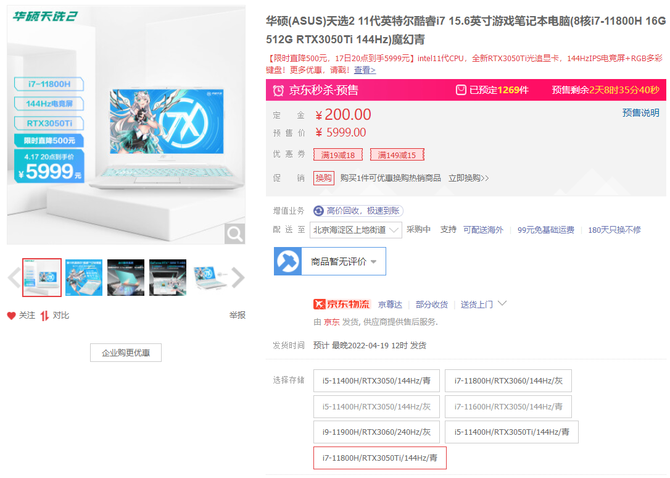Click the 满149减15 coupon

coord(397,155)
